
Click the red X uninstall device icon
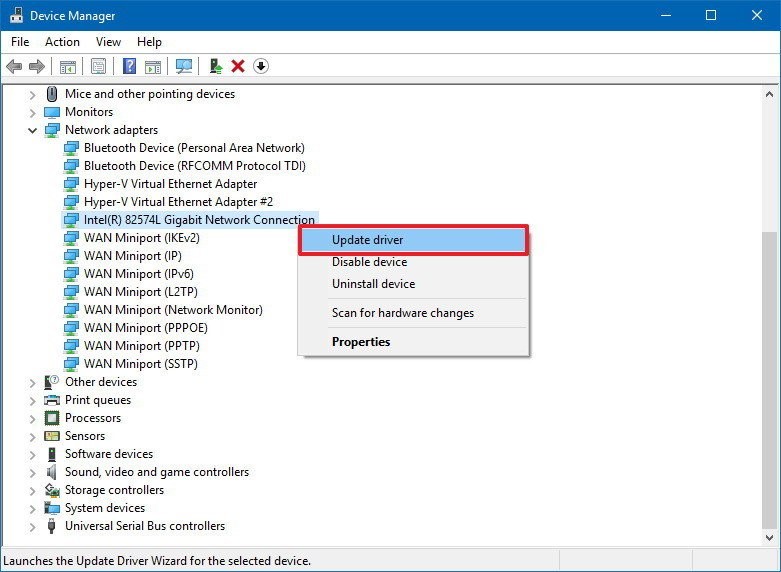point(238,67)
